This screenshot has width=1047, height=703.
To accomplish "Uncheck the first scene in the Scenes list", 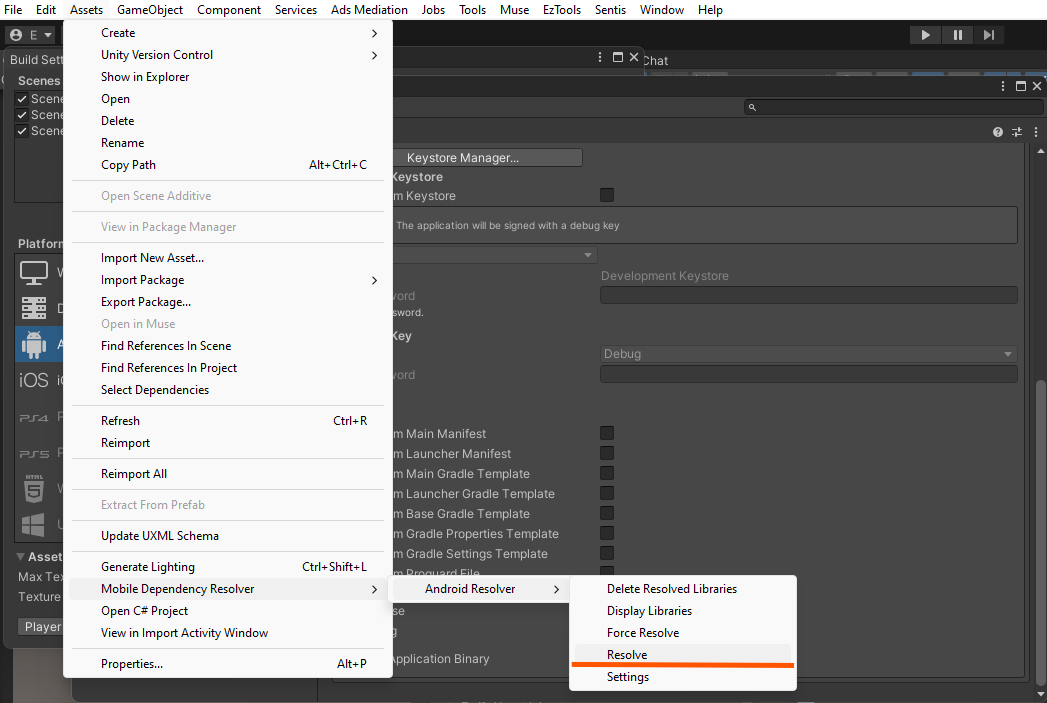I will tap(23, 98).
